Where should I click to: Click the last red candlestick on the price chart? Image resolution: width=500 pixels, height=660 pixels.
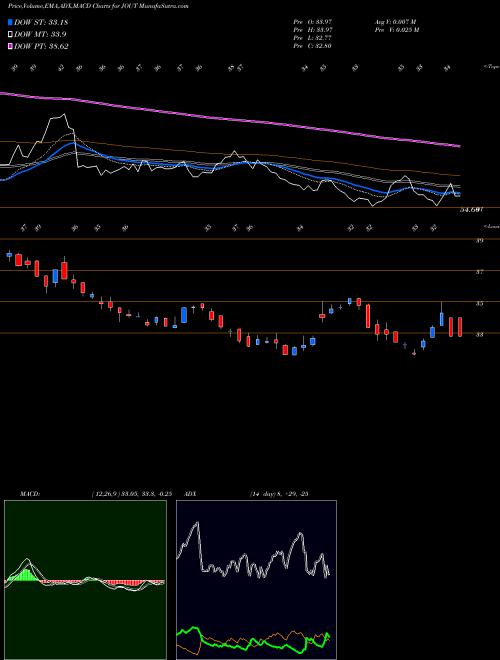[x=460, y=327]
